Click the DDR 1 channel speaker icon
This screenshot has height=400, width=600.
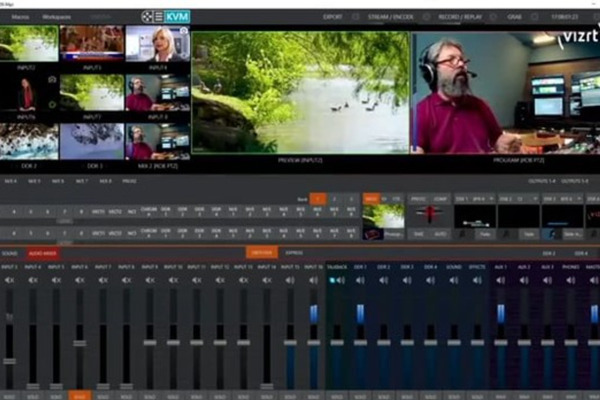(x=359, y=280)
